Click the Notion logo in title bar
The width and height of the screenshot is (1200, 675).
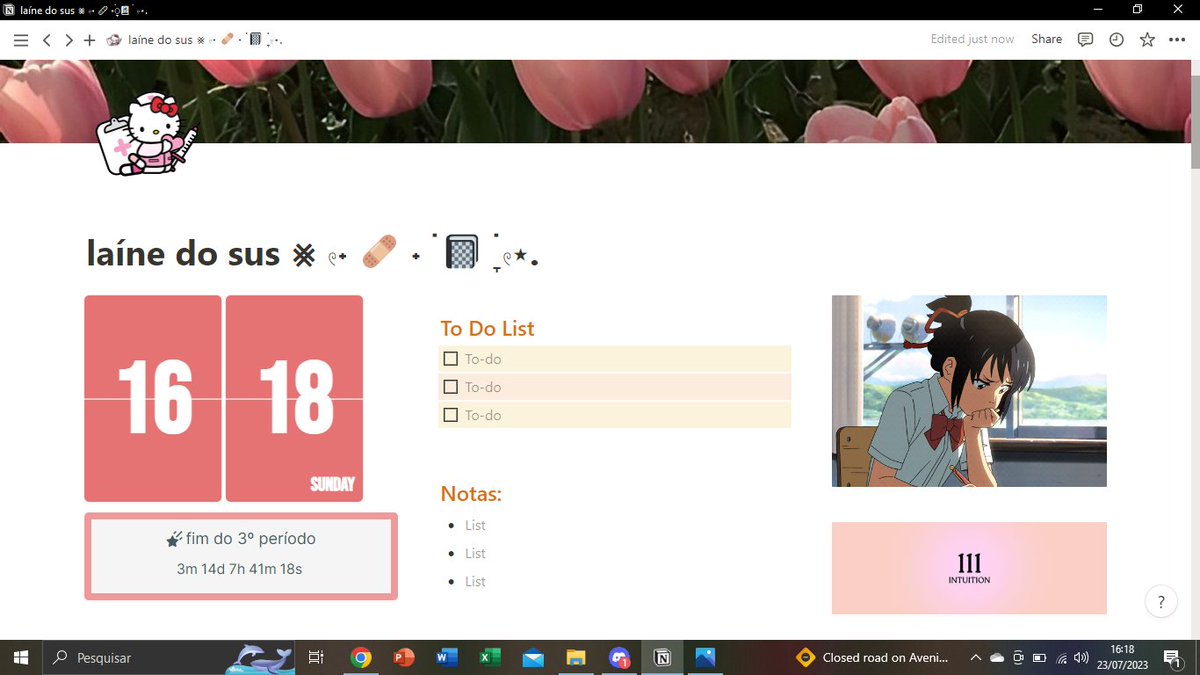pyautogui.click(x=9, y=9)
